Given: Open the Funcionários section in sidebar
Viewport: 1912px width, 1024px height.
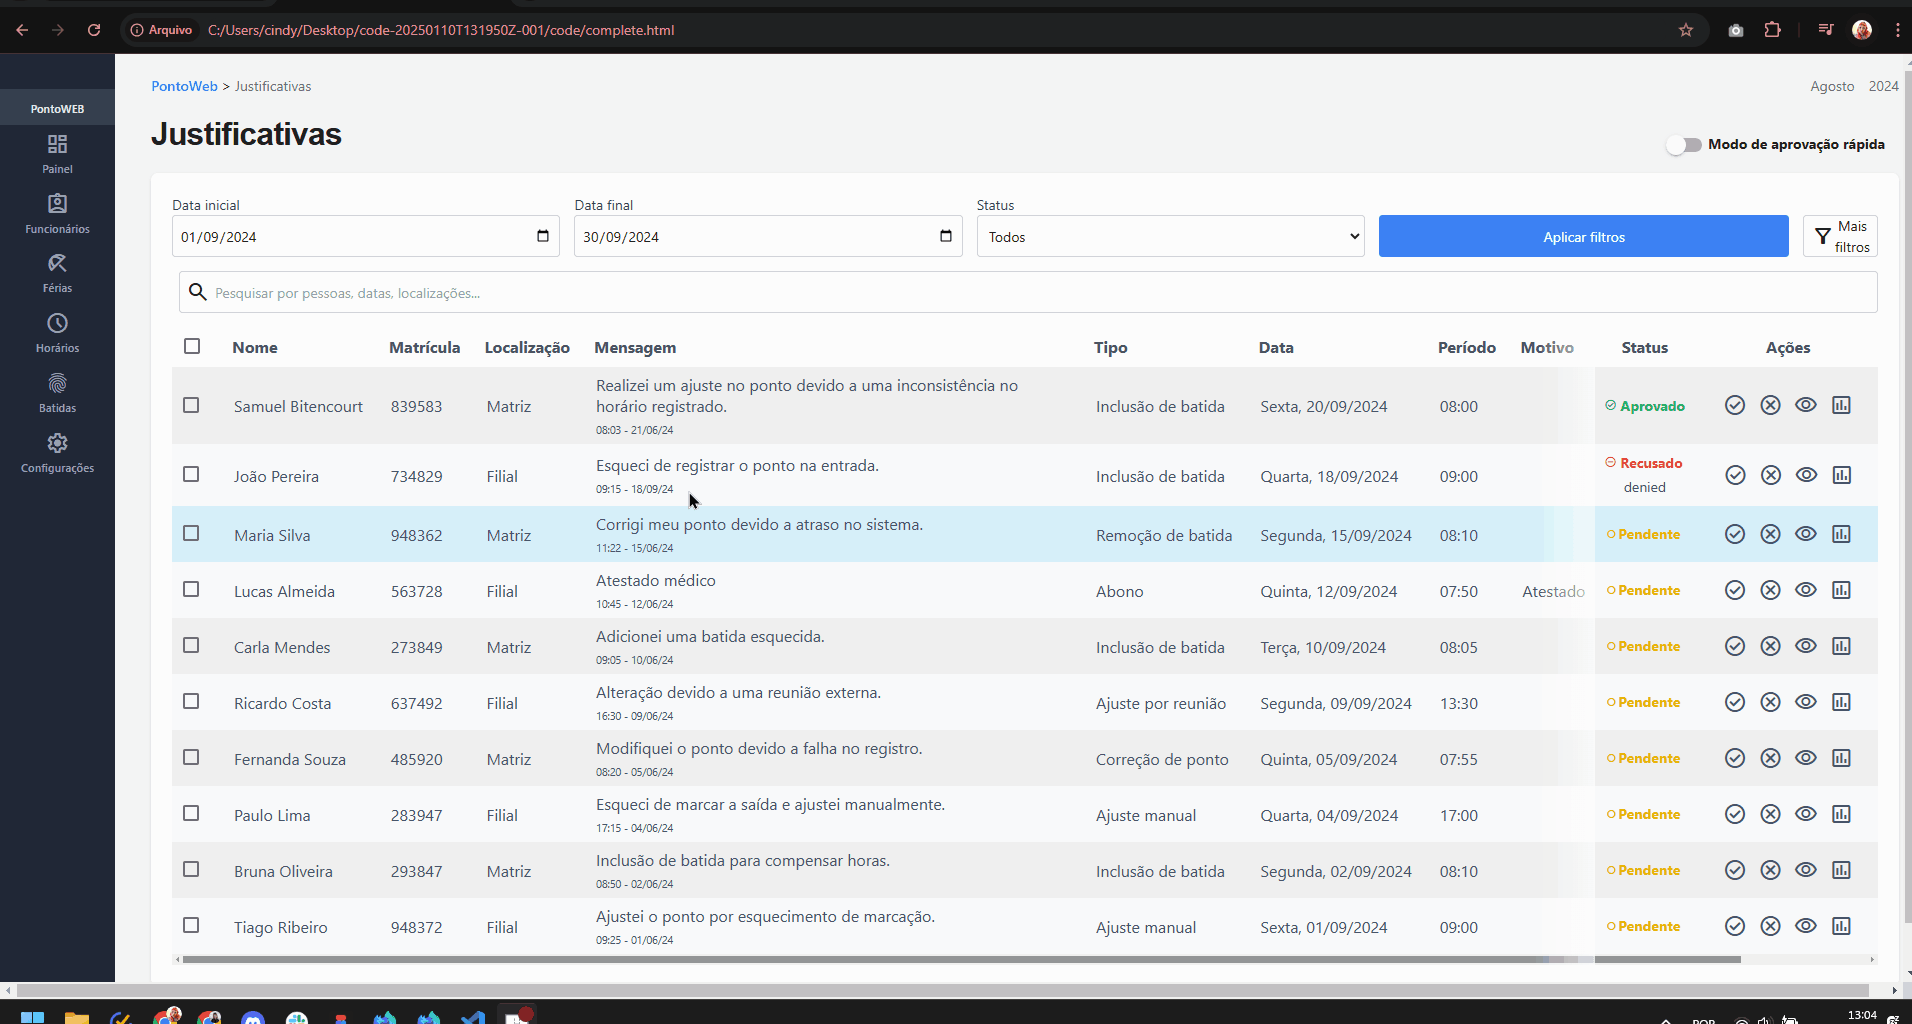Looking at the screenshot, I should [x=57, y=213].
